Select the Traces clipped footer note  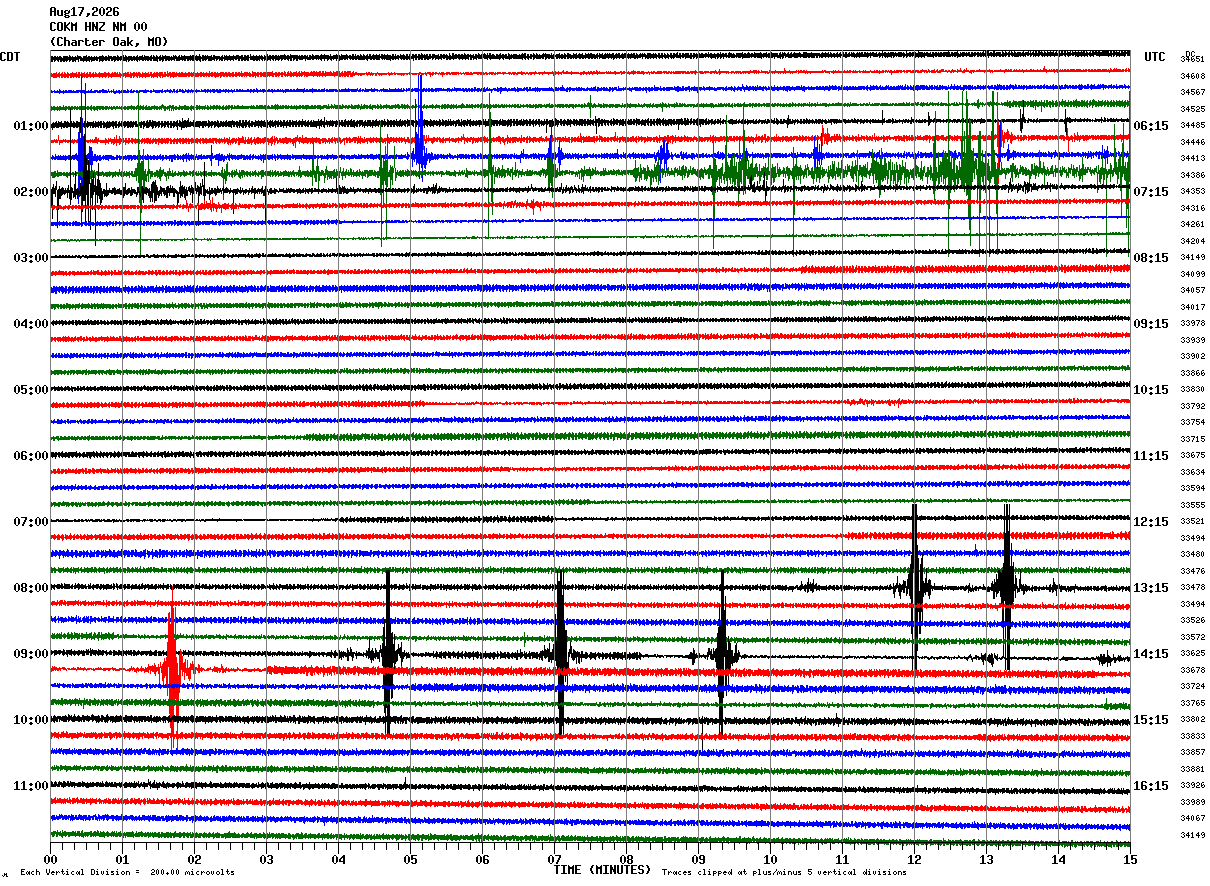coord(784,873)
